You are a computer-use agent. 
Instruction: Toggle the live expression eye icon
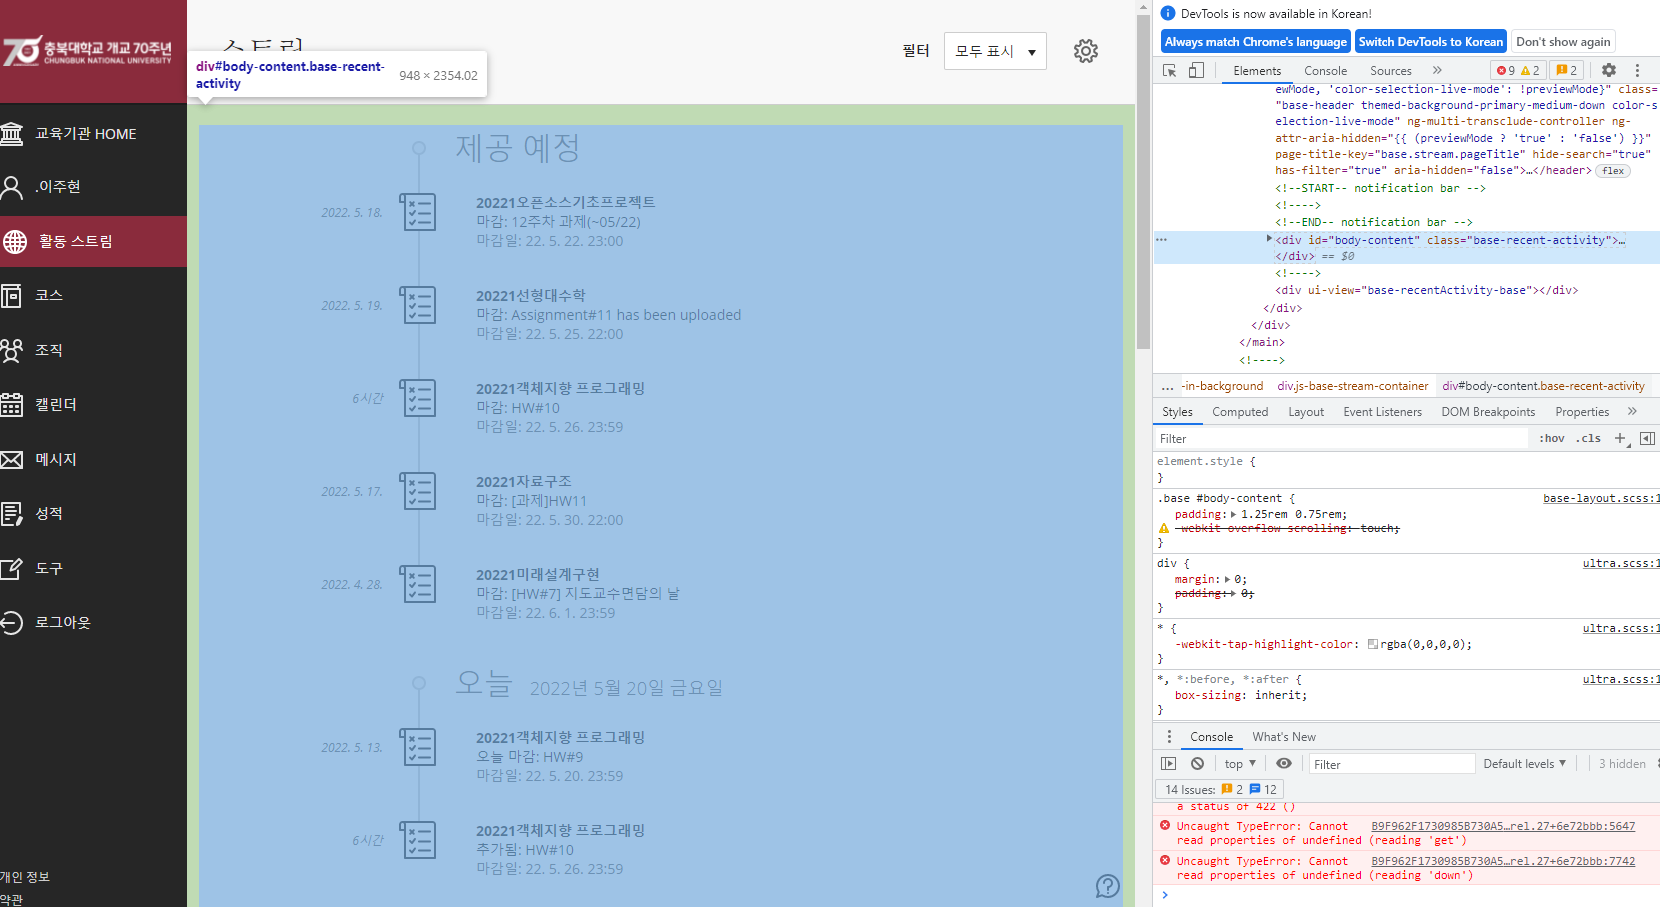1284,763
